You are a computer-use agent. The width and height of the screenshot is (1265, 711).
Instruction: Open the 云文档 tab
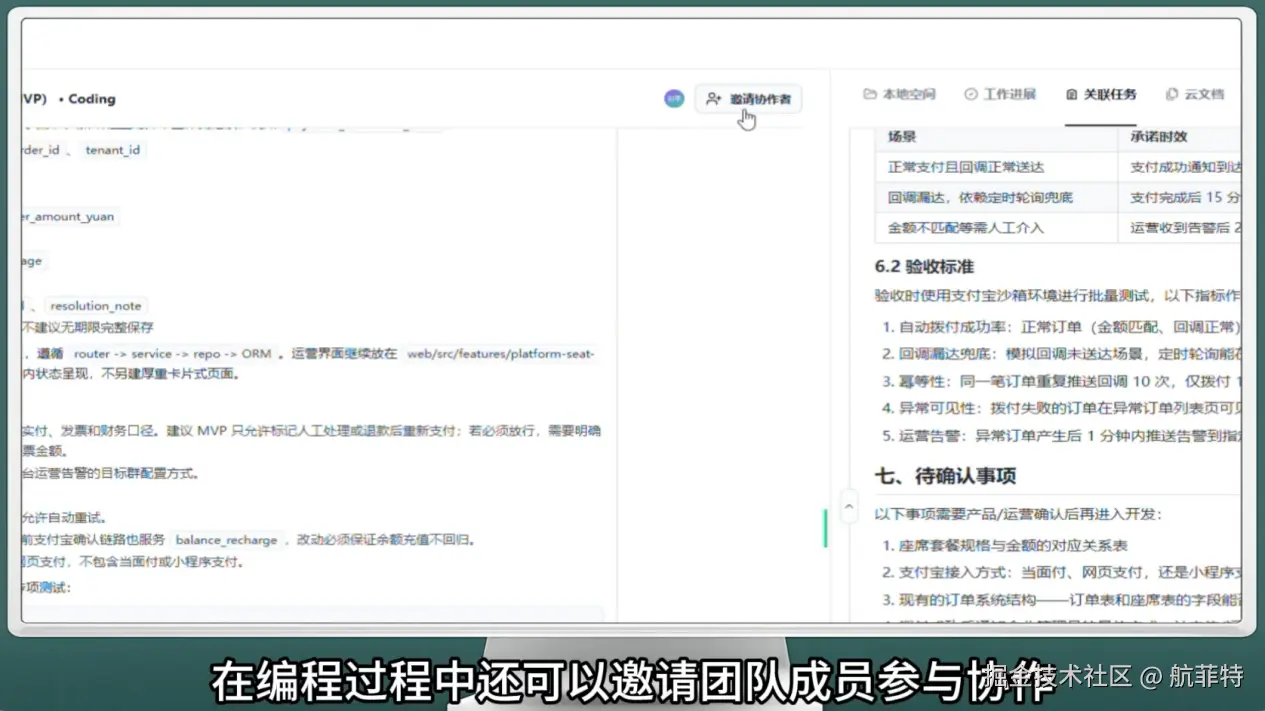[x=1194, y=94]
